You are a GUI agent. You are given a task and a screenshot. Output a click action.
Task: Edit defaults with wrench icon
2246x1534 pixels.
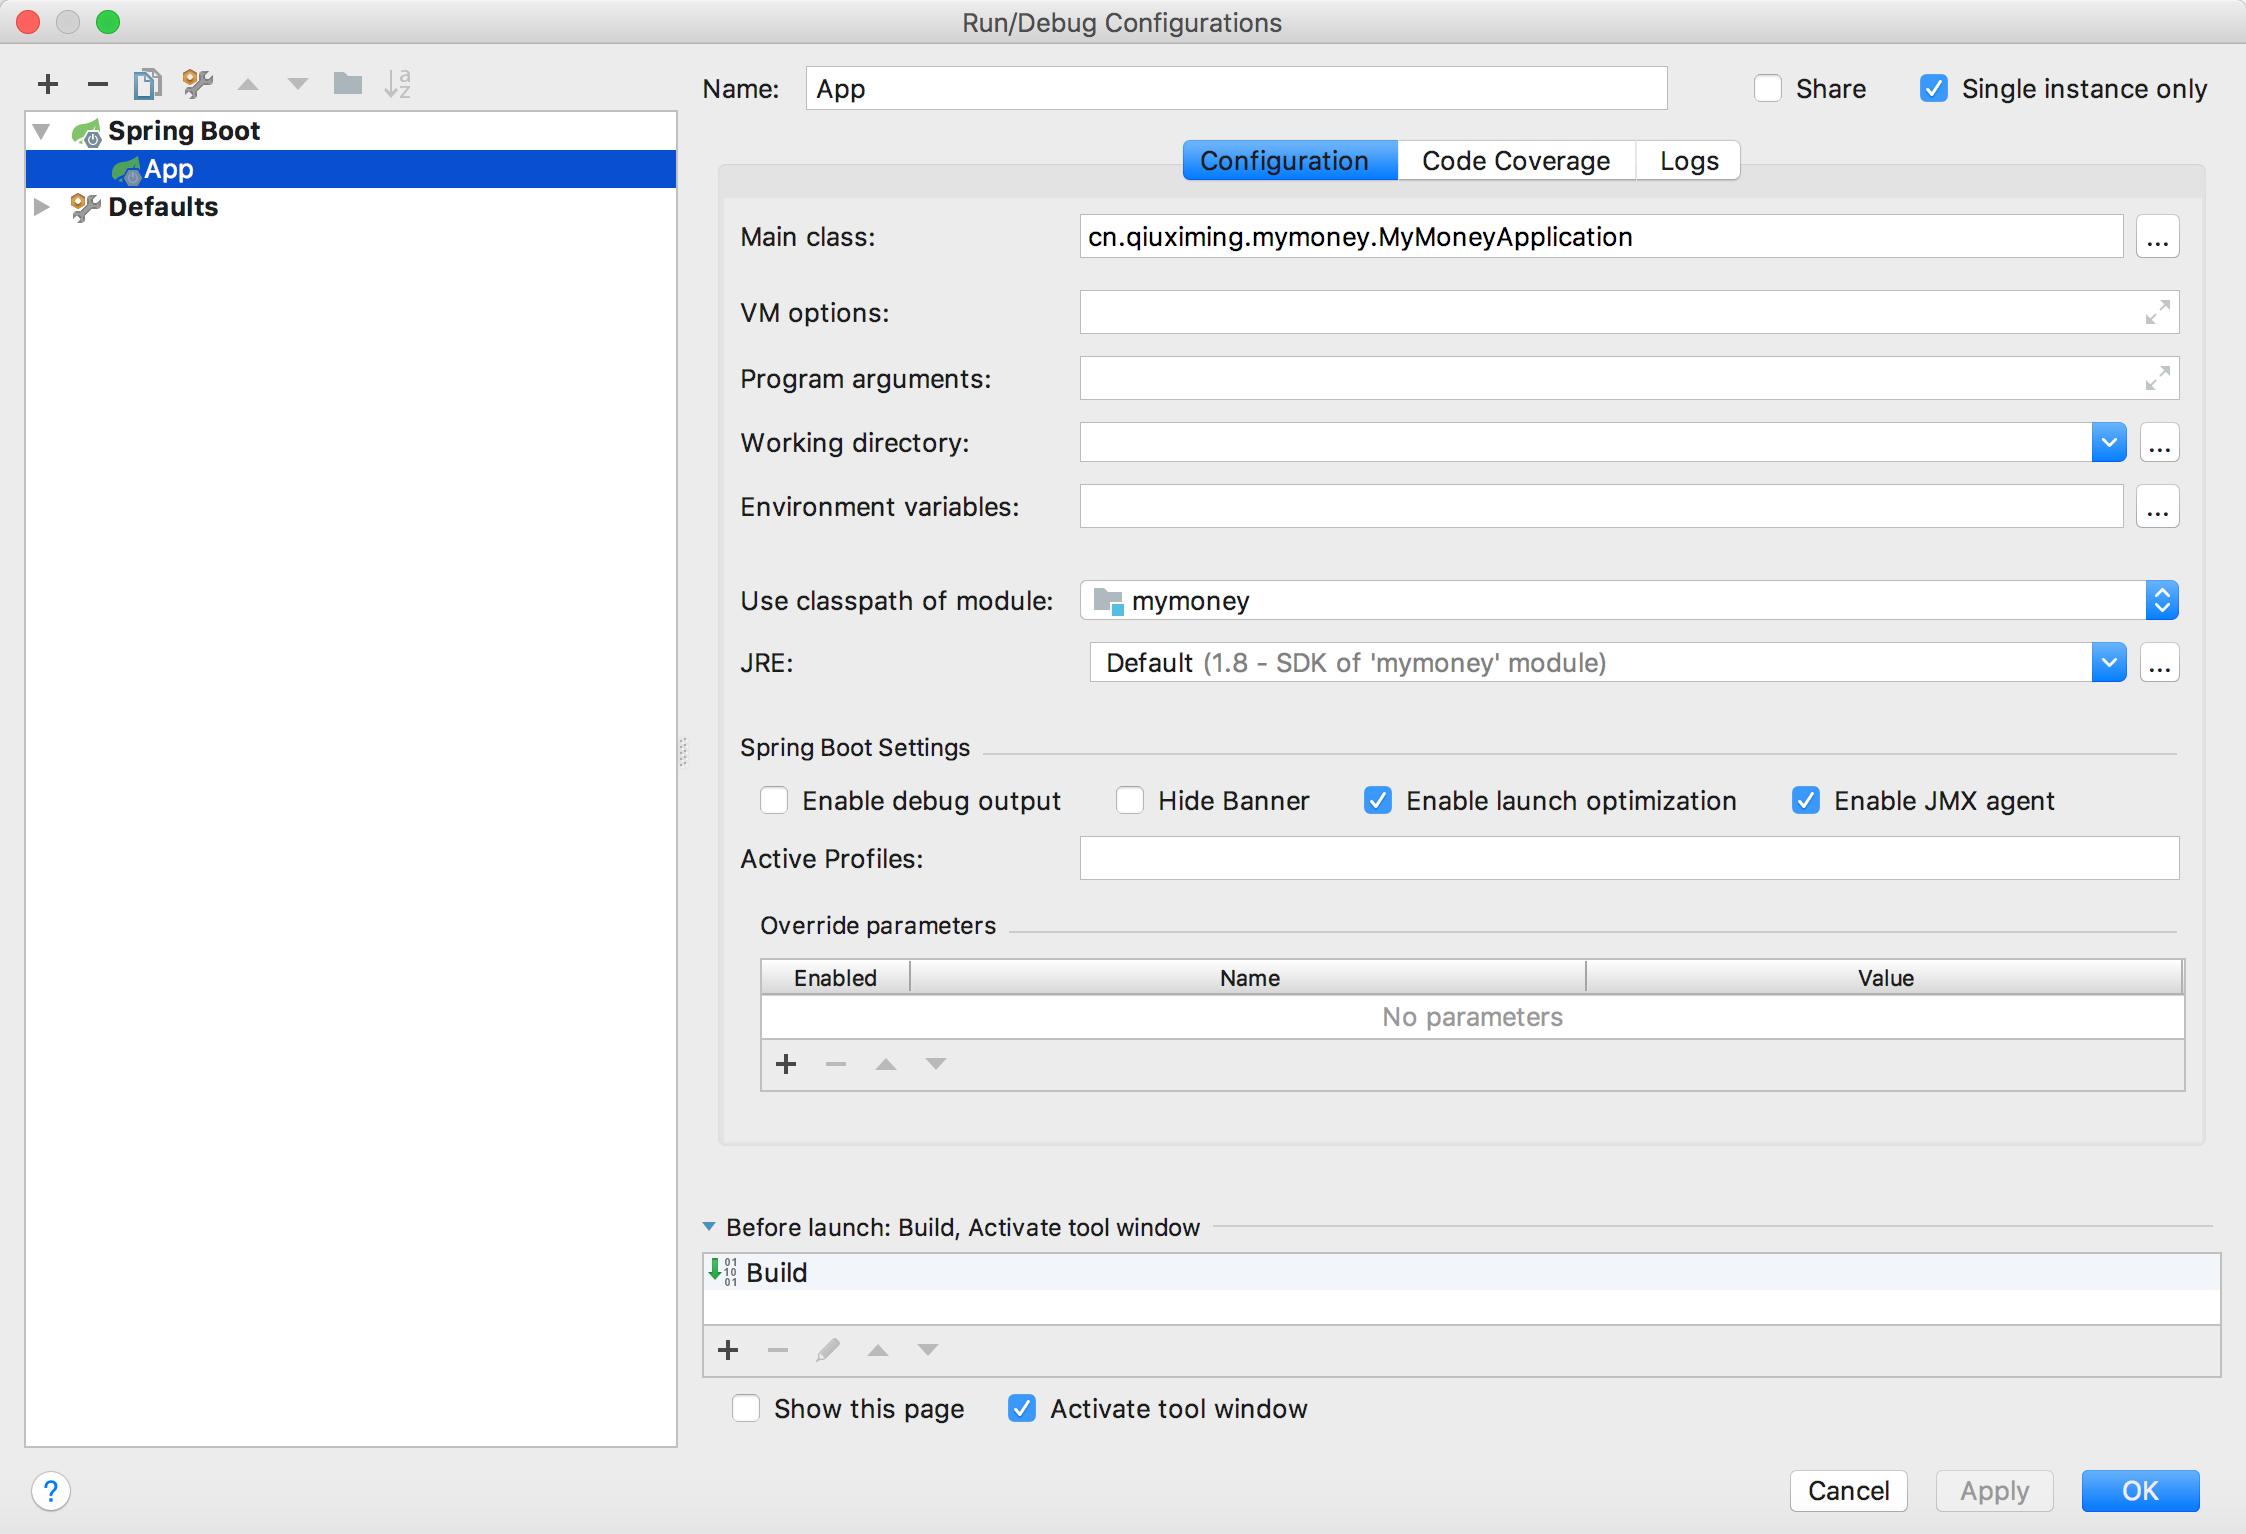click(x=197, y=84)
